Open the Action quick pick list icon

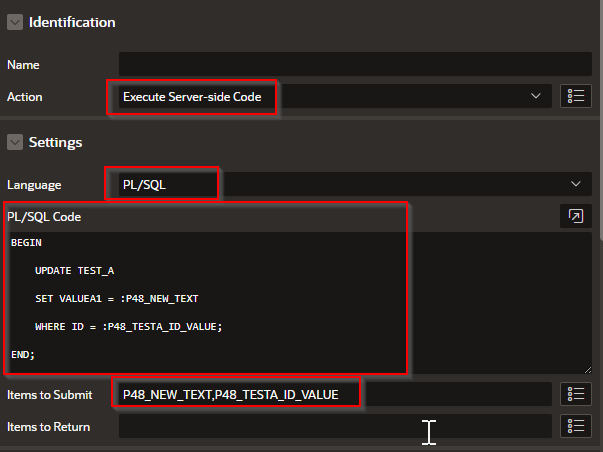576,96
